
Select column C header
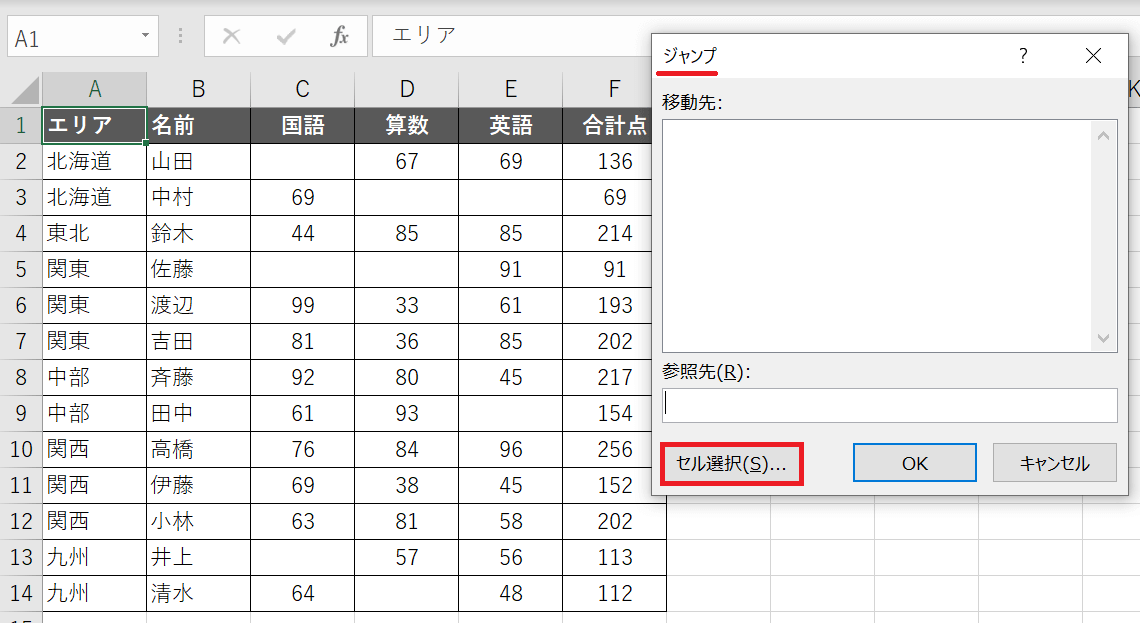click(x=303, y=89)
